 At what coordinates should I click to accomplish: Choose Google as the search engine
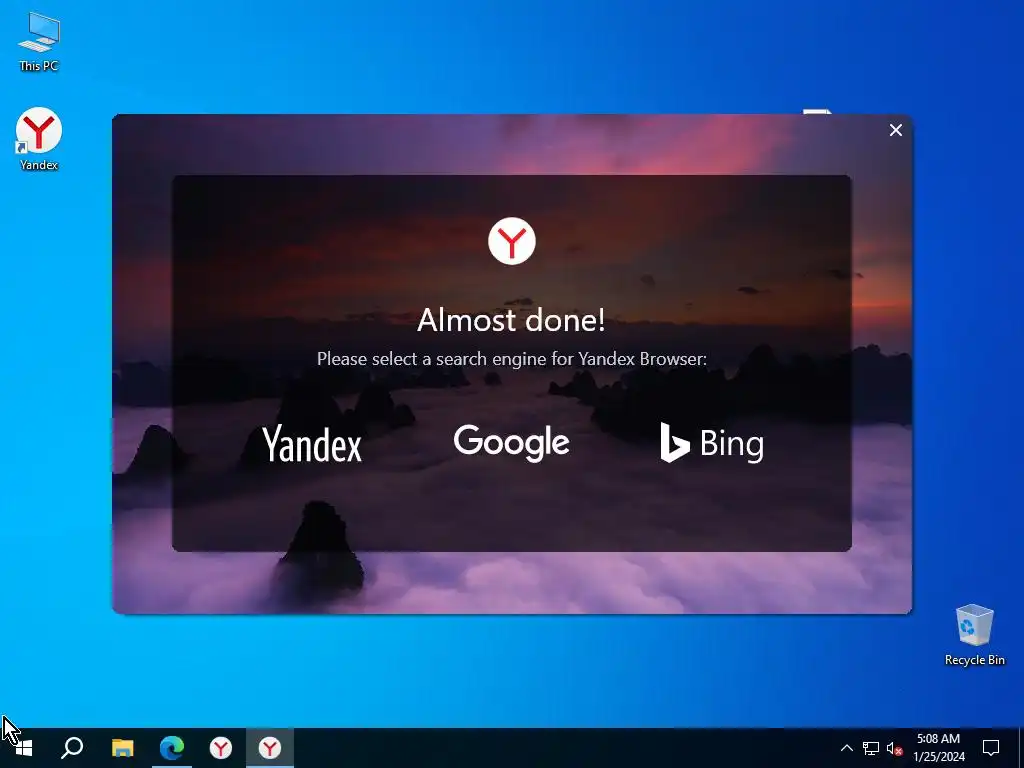point(511,443)
